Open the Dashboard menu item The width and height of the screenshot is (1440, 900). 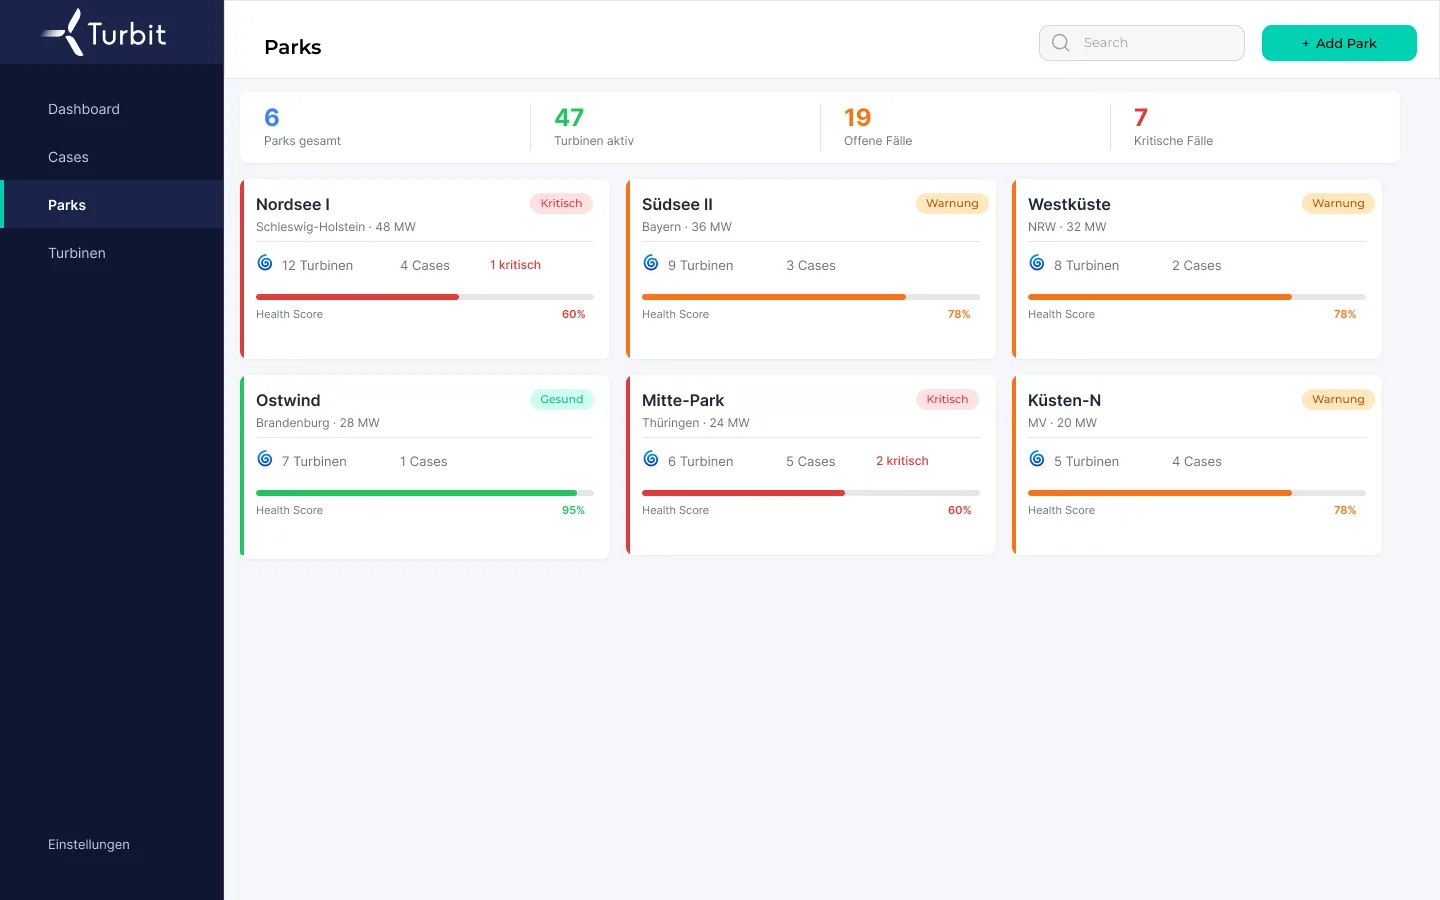(112, 109)
